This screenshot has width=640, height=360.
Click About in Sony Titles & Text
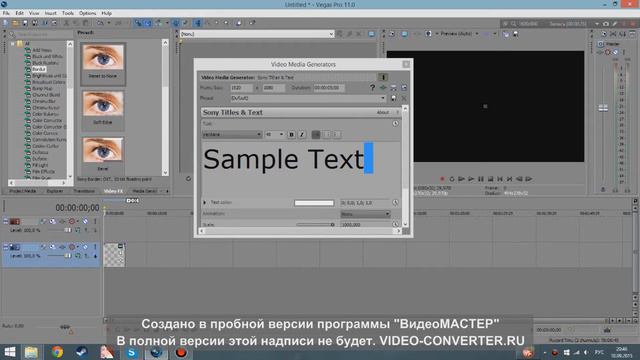click(x=382, y=112)
